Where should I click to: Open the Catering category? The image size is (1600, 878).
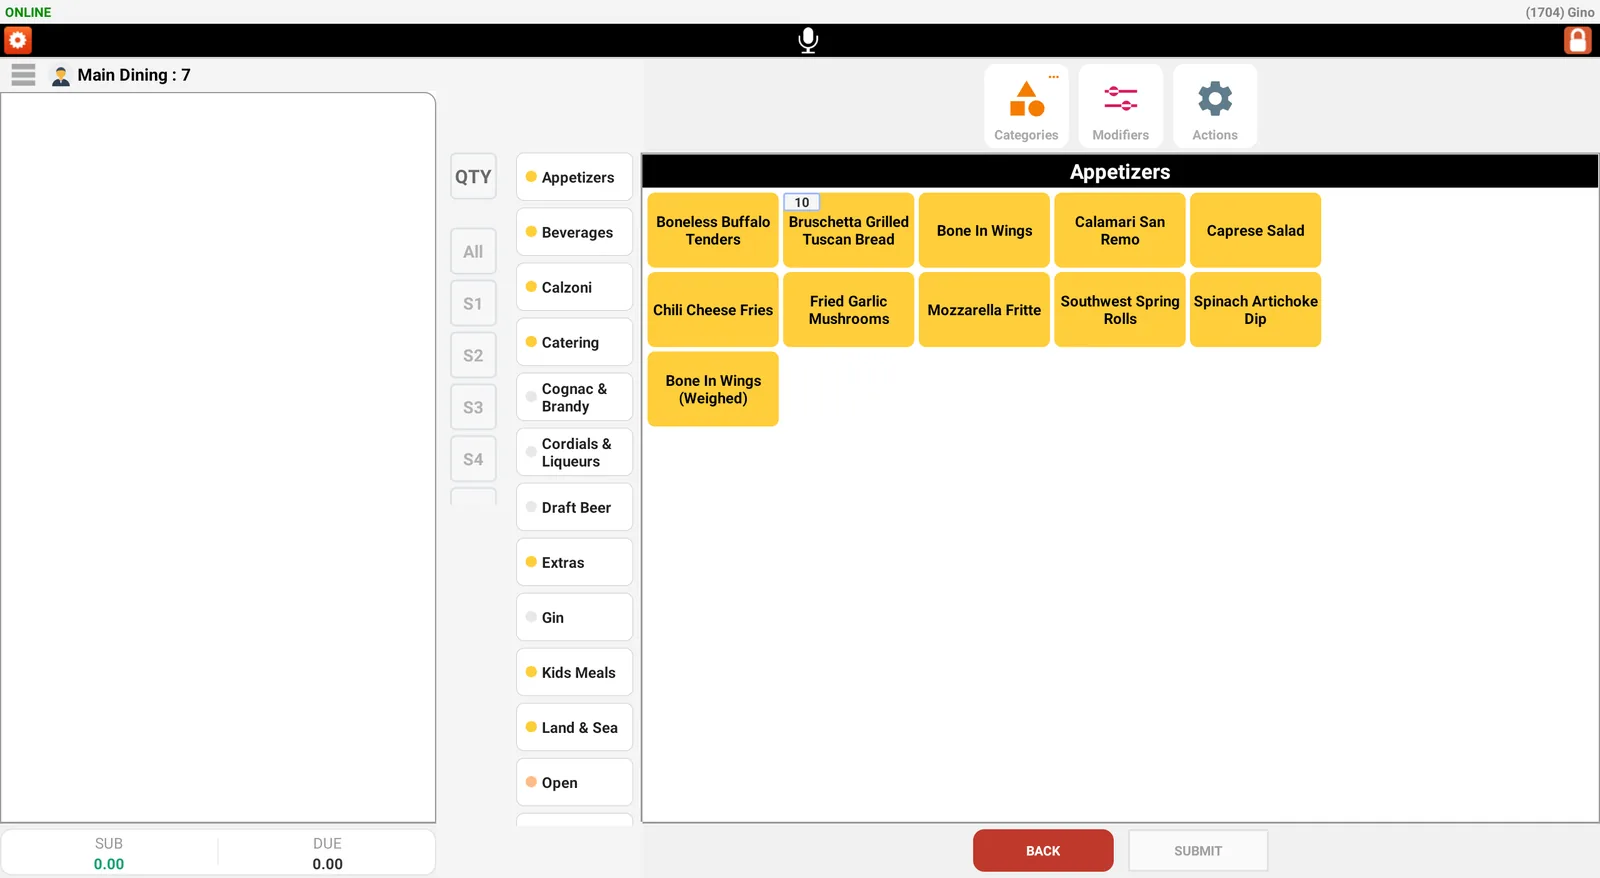tap(575, 342)
